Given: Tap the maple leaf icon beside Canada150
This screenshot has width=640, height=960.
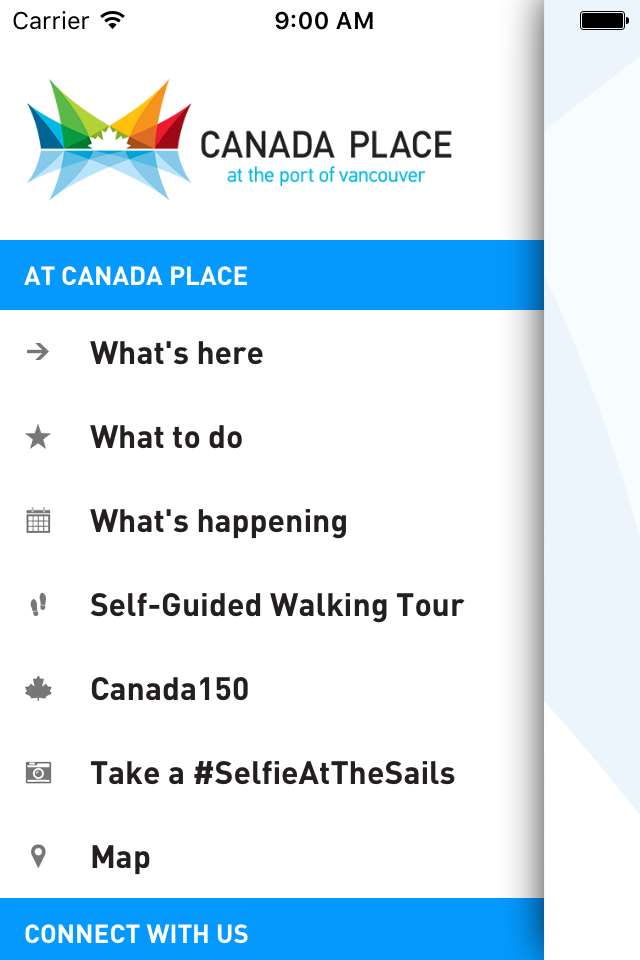Looking at the screenshot, I should click(38, 689).
